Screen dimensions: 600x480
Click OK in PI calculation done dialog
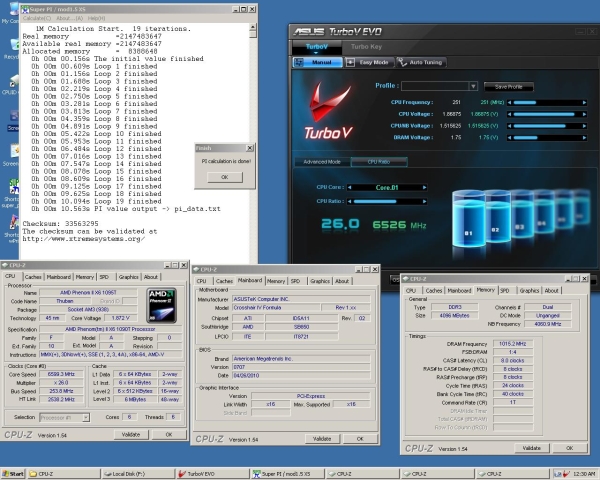point(225,177)
